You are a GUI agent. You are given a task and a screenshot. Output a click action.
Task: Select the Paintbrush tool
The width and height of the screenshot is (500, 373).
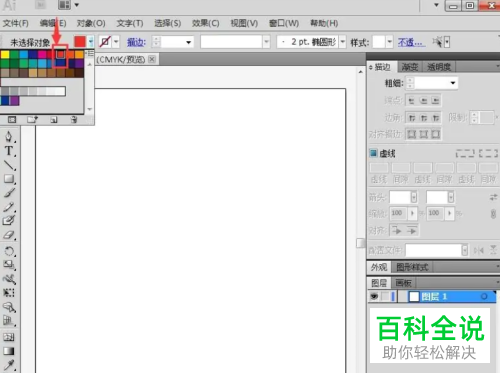pos(9,193)
